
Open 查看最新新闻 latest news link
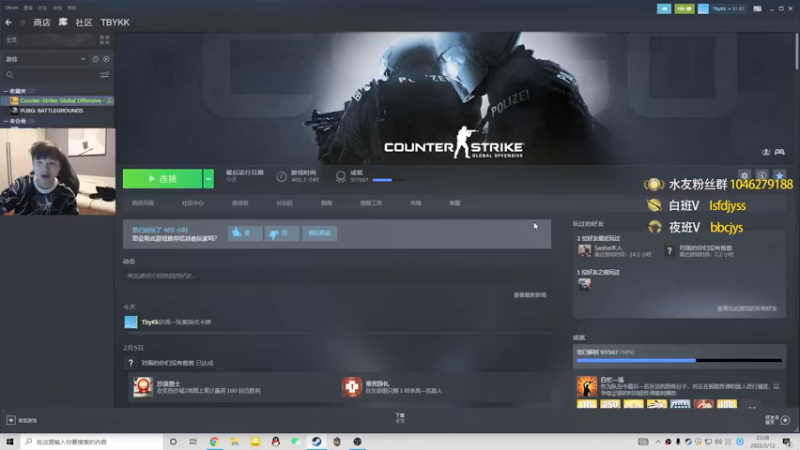click(x=530, y=295)
